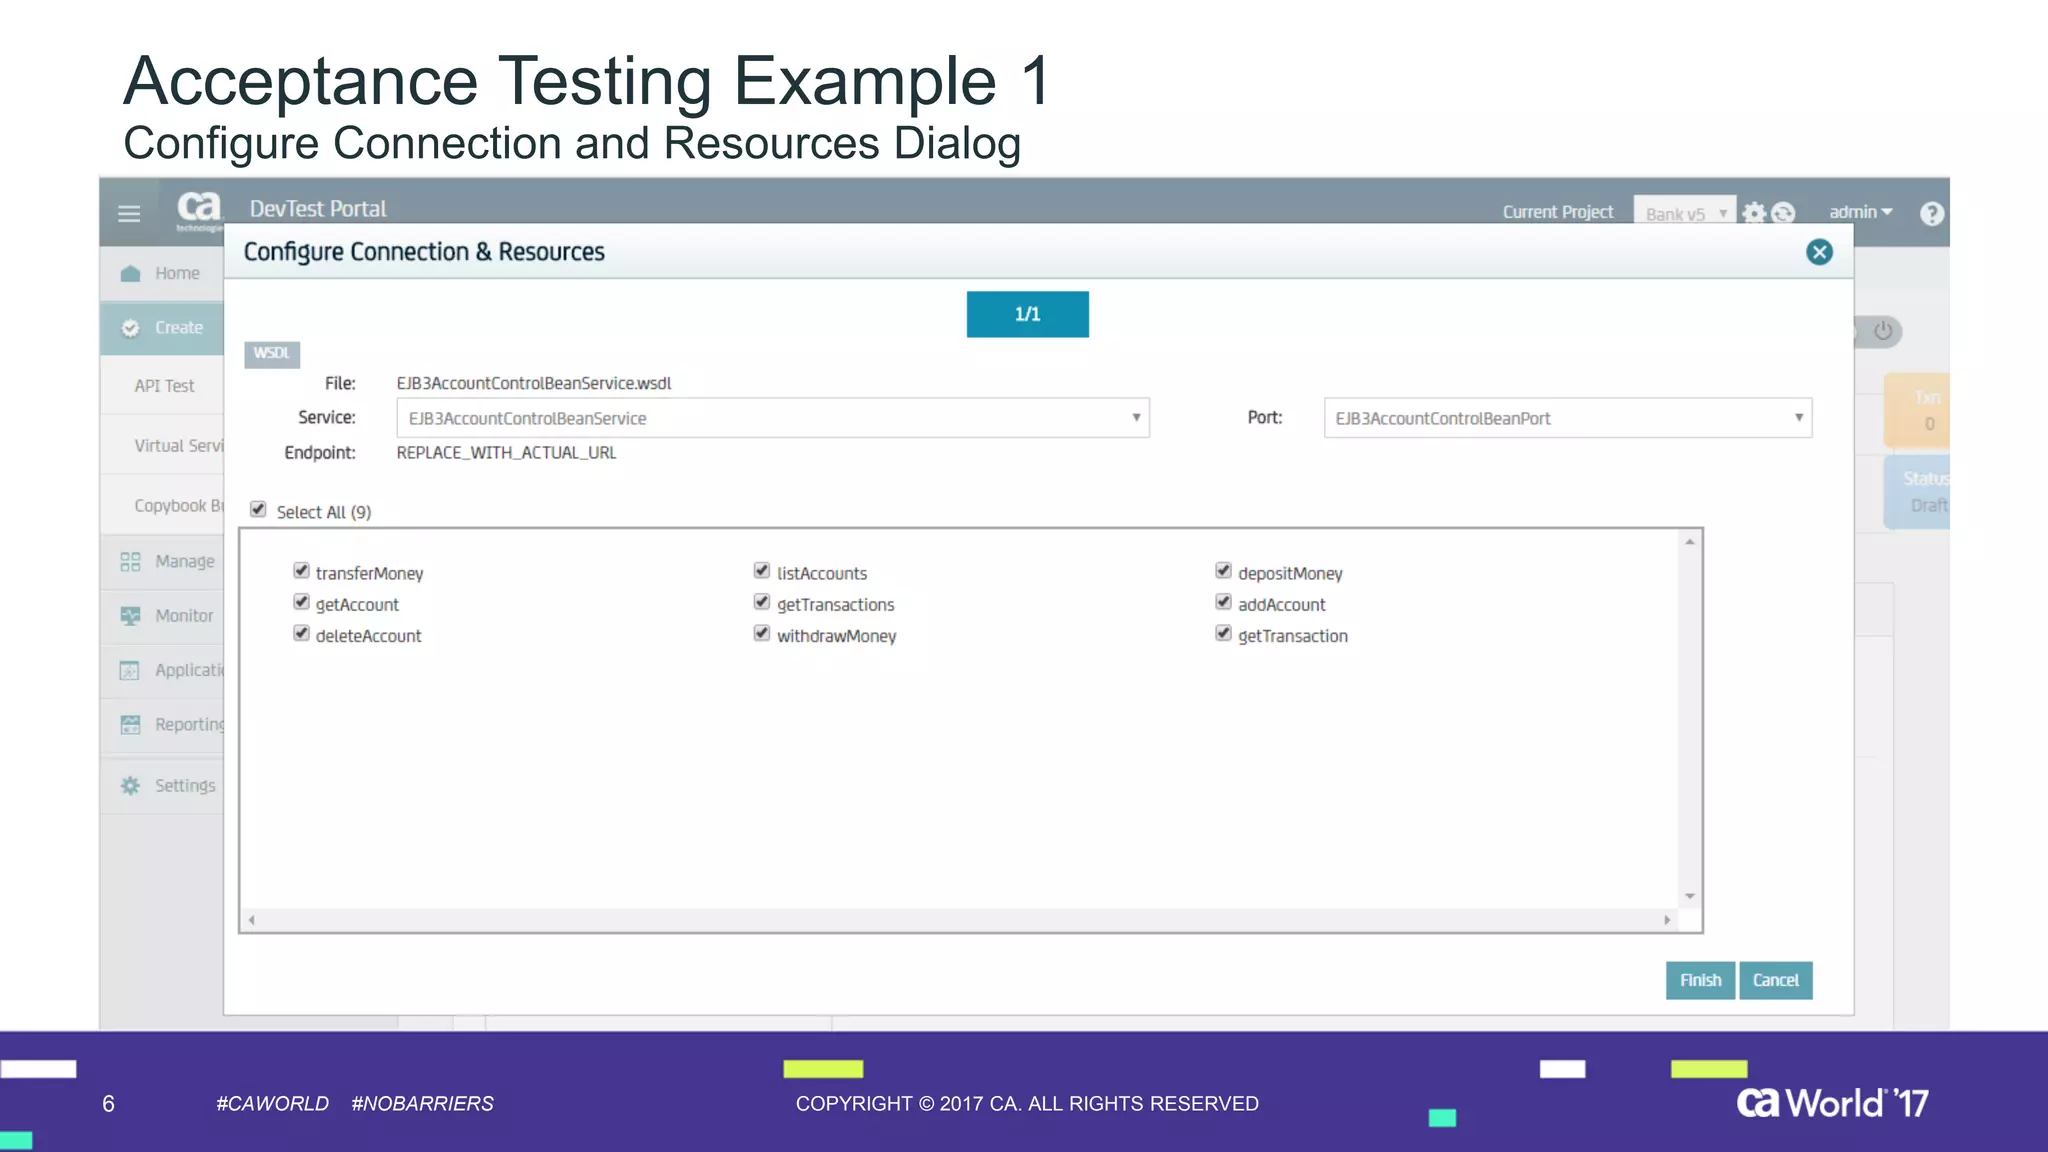This screenshot has height=1152, width=2048.
Task: Select the Home menu item
Action: point(162,273)
